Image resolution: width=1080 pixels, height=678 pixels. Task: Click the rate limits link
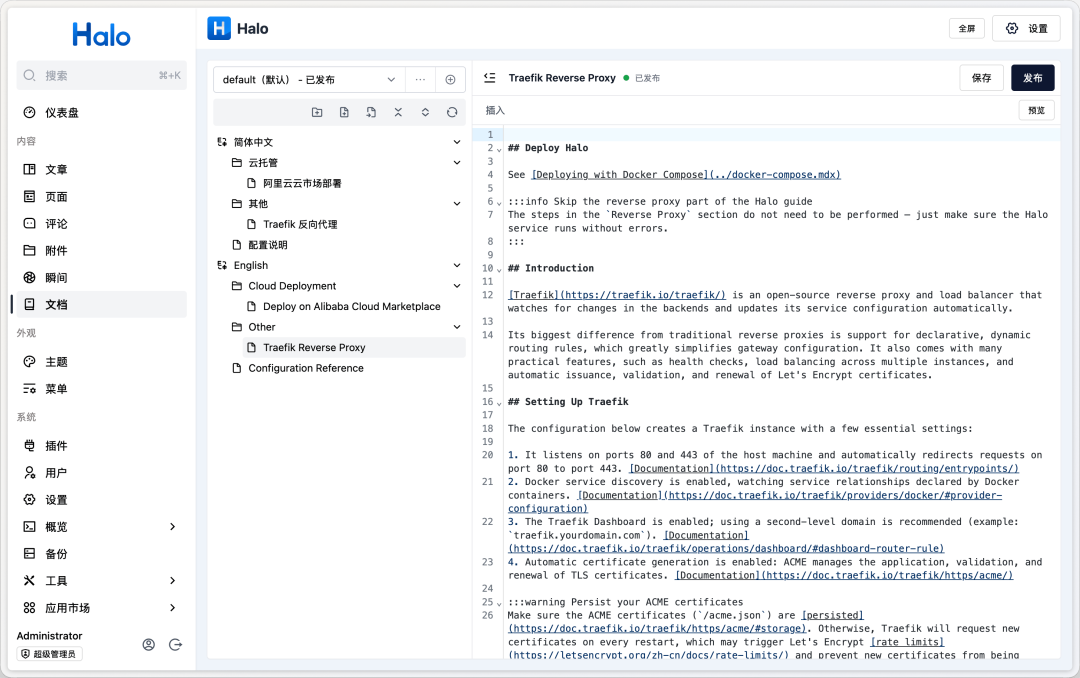pos(907,642)
